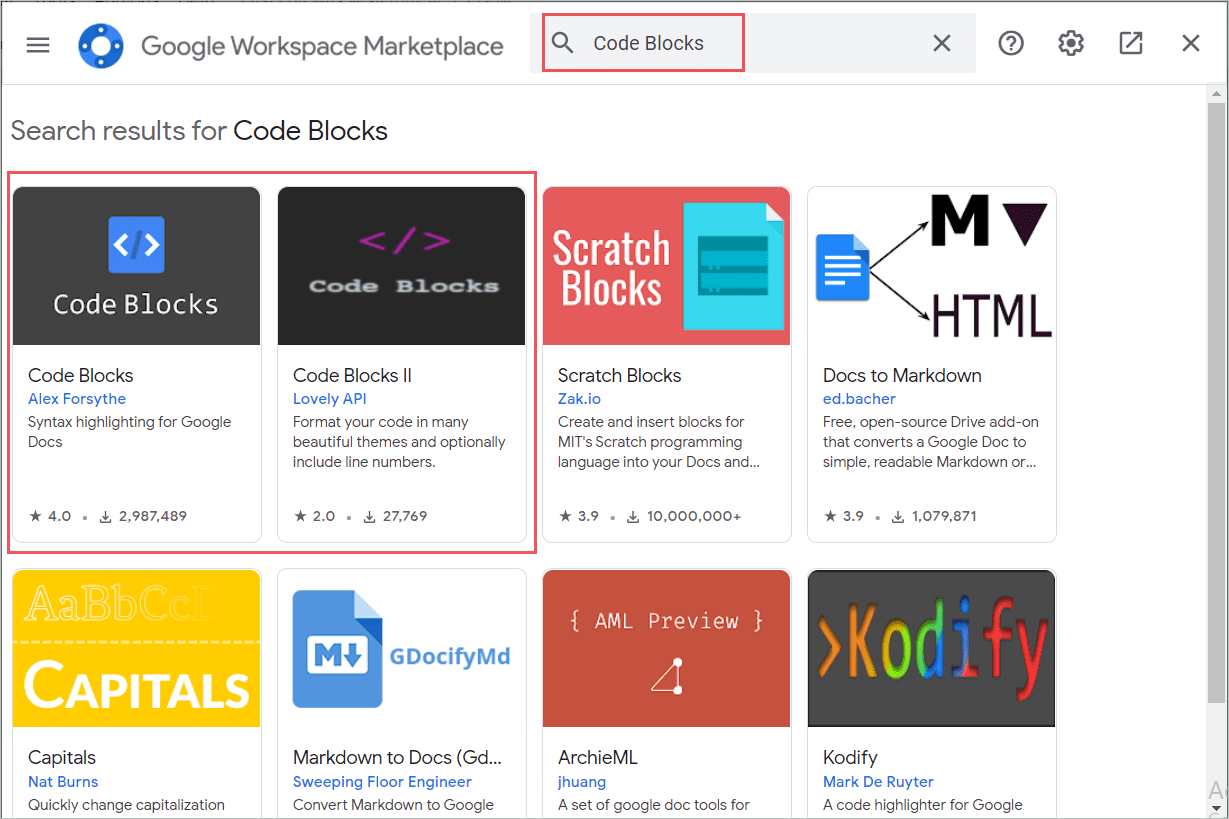Click the Docs to Markdown description text
Screen dimensions: 1229x819
click(x=929, y=442)
